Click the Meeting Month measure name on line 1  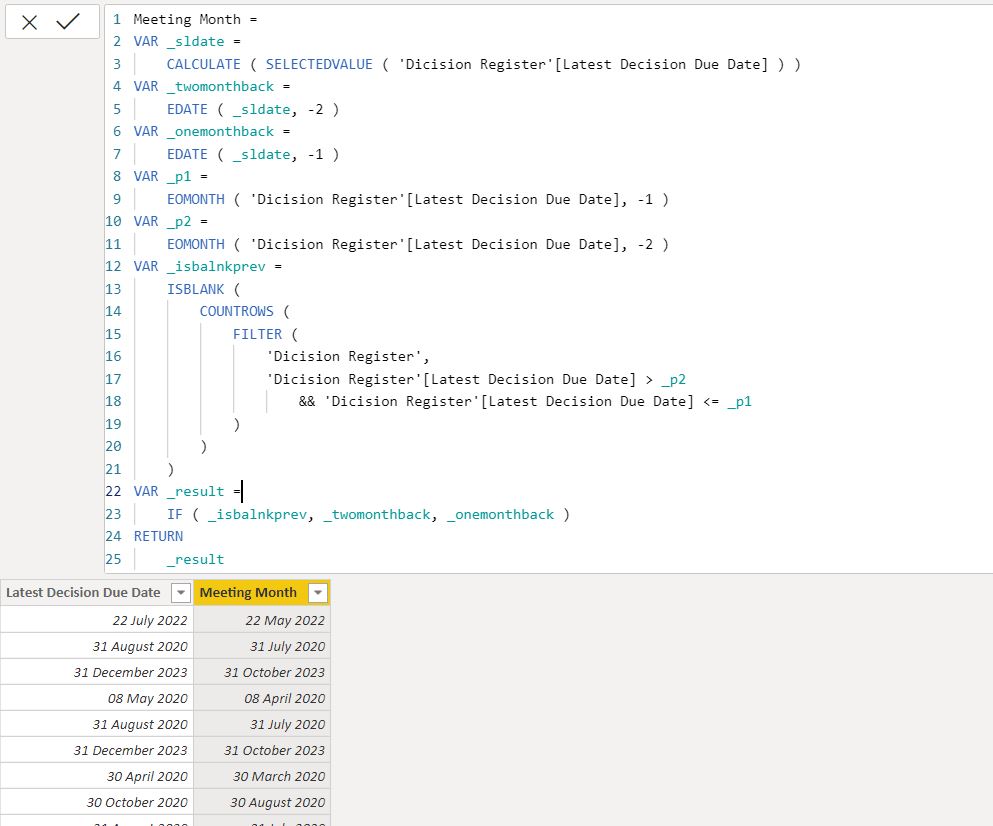187,20
